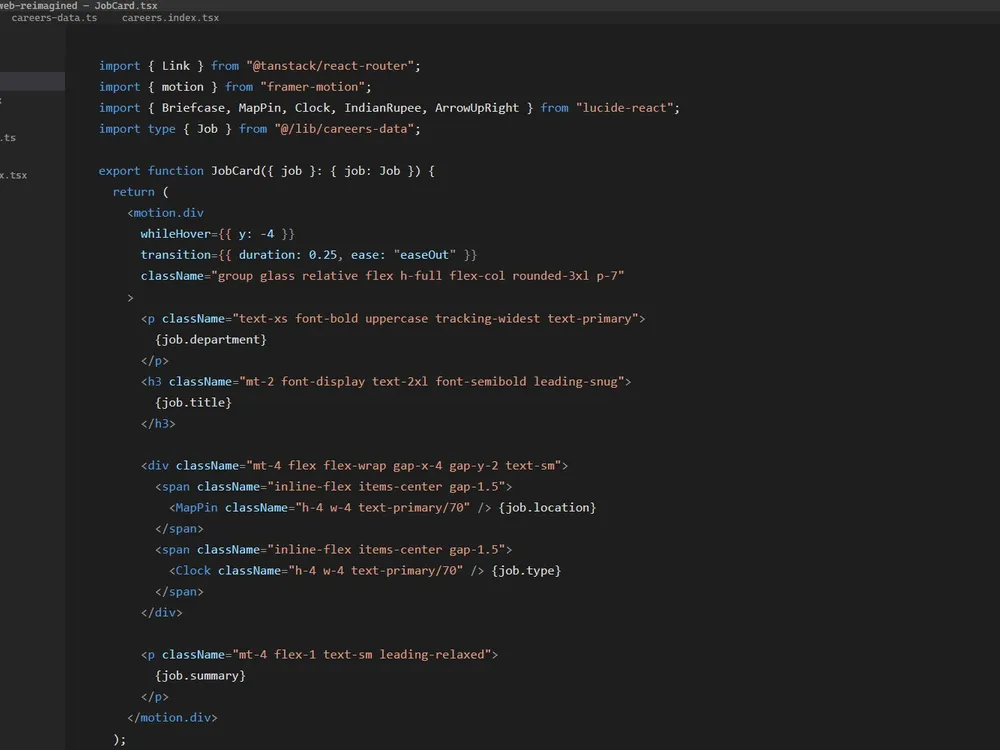This screenshot has height=750, width=1000.
Task: Click the "group glass relative flex" className string
Action: pos(418,276)
